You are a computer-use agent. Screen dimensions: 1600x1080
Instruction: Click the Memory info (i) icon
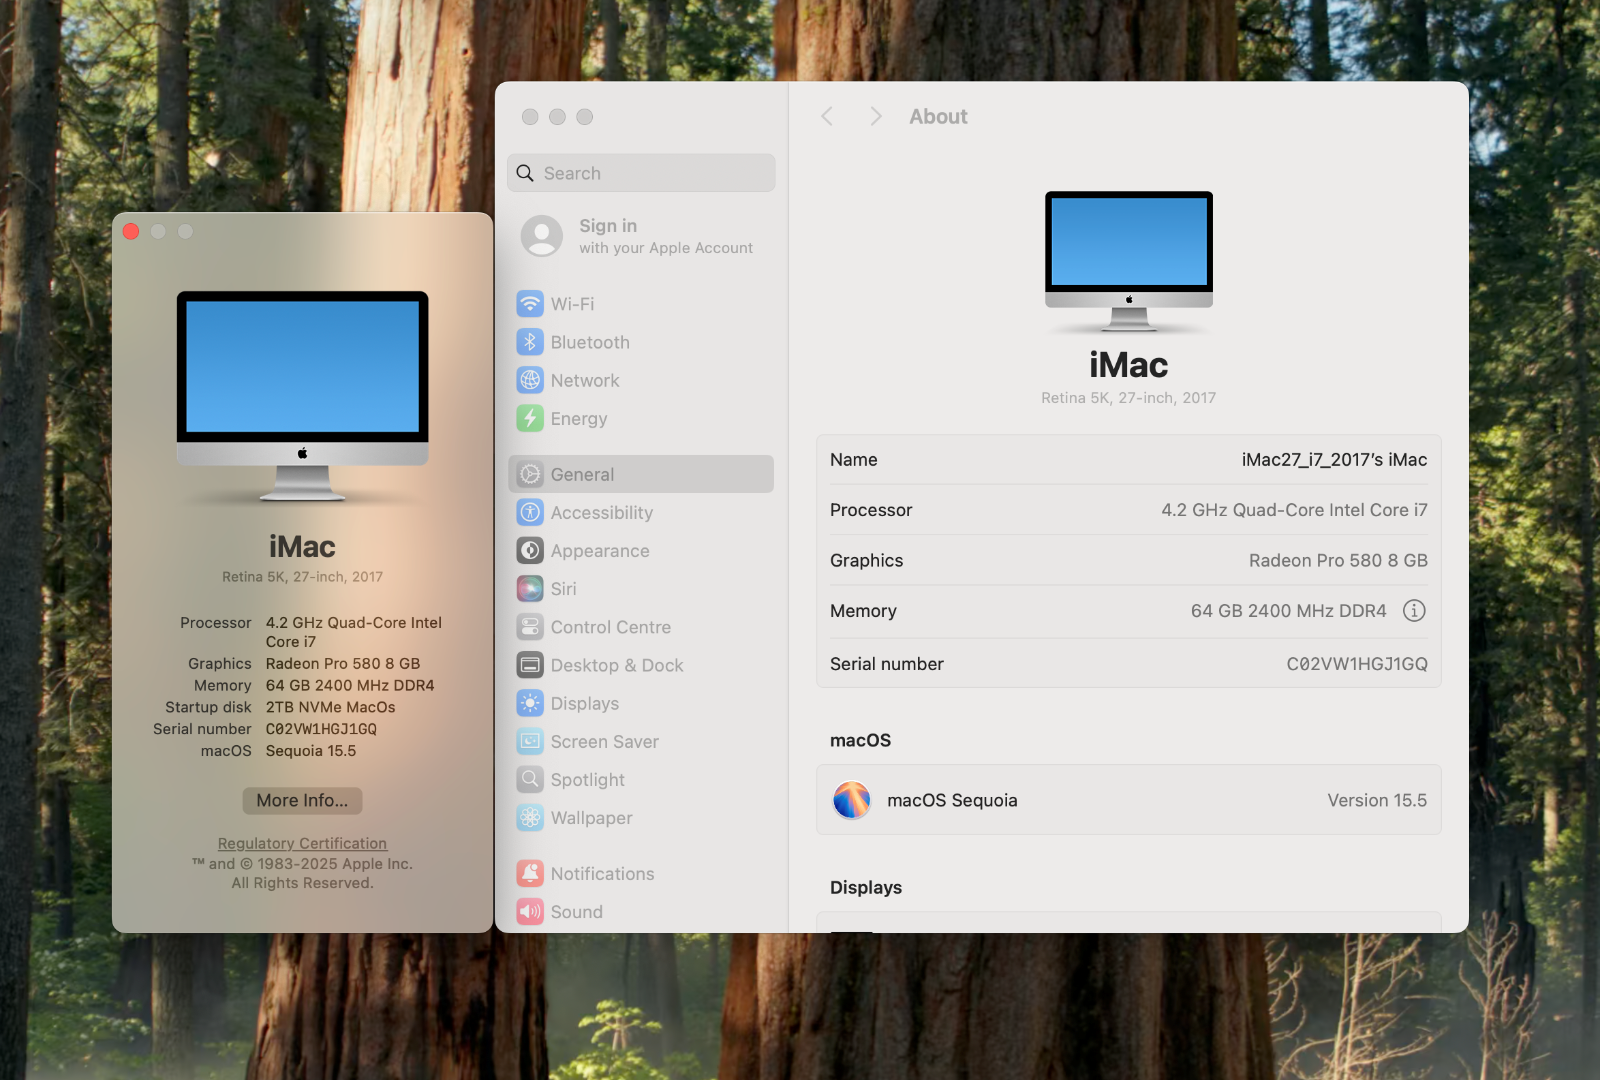pyautogui.click(x=1414, y=610)
